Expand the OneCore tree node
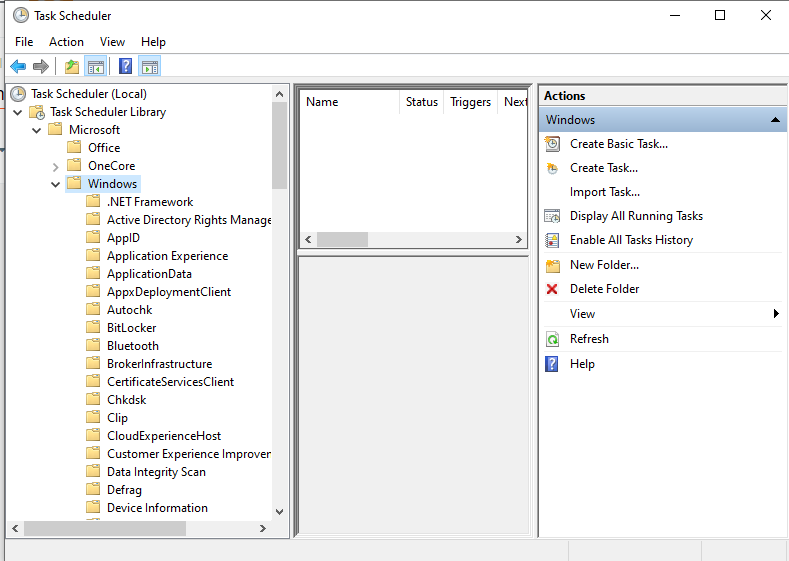The width and height of the screenshot is (789, 561). click(56, 166)
